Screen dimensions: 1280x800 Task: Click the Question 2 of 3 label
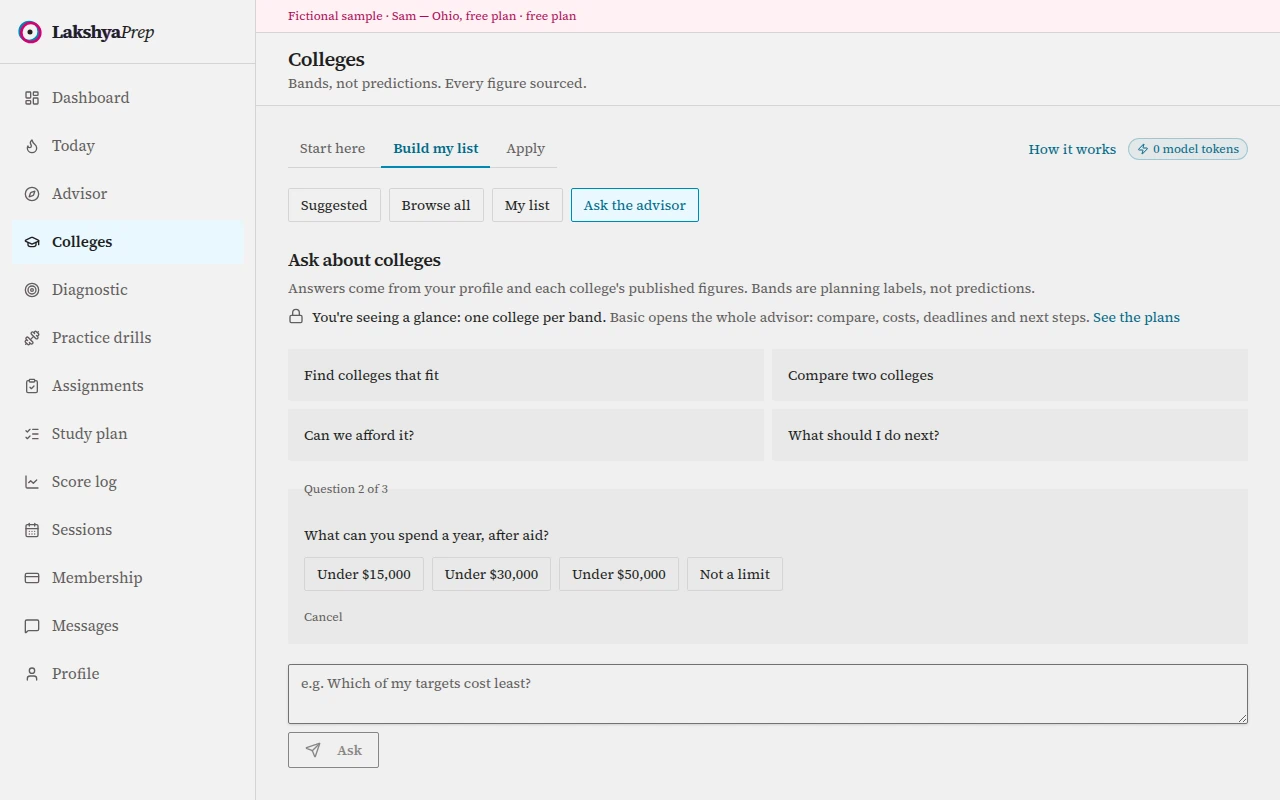pyautogui.click(x=346, y=489)
